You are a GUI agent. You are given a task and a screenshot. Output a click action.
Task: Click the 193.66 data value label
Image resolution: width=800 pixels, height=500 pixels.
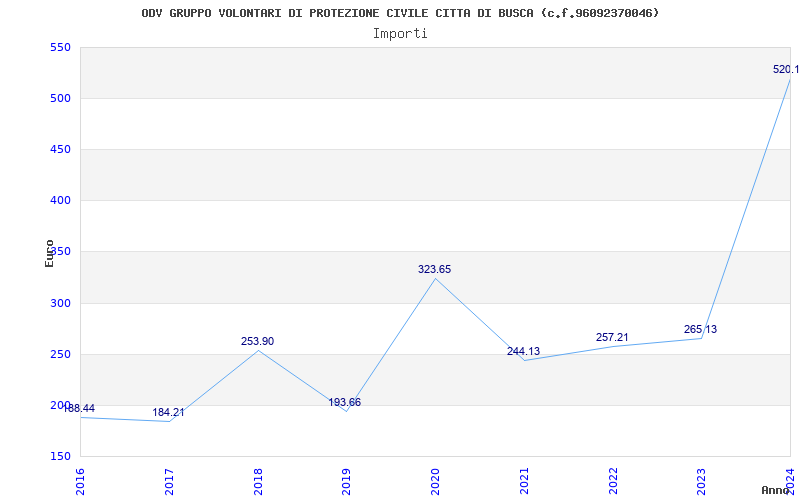point(345,402)
